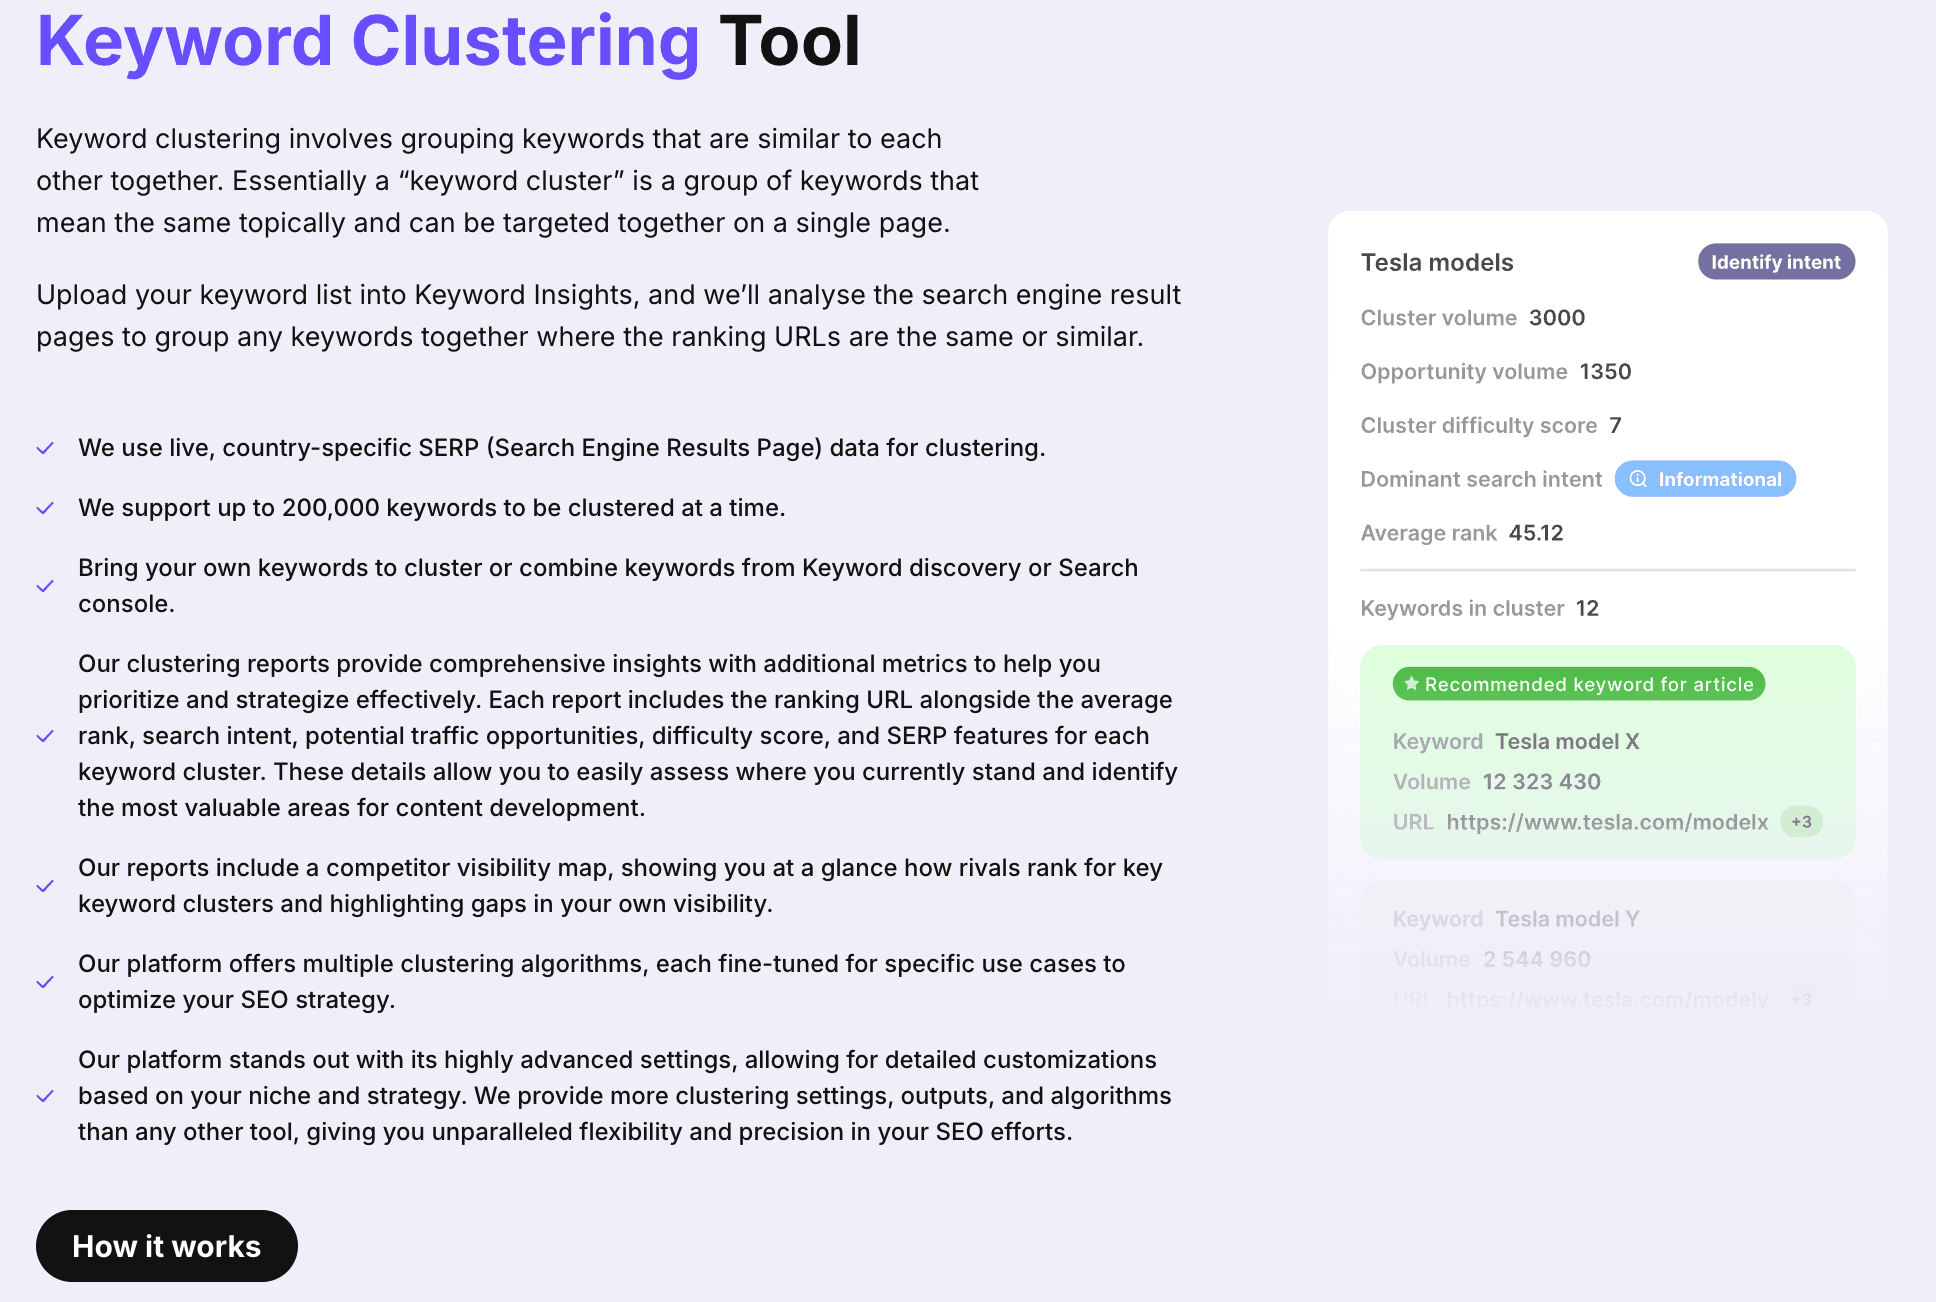Click the Cluster volume value 3000
This screenshot has width=1936, height=1302.
(x=1556, y=318)
